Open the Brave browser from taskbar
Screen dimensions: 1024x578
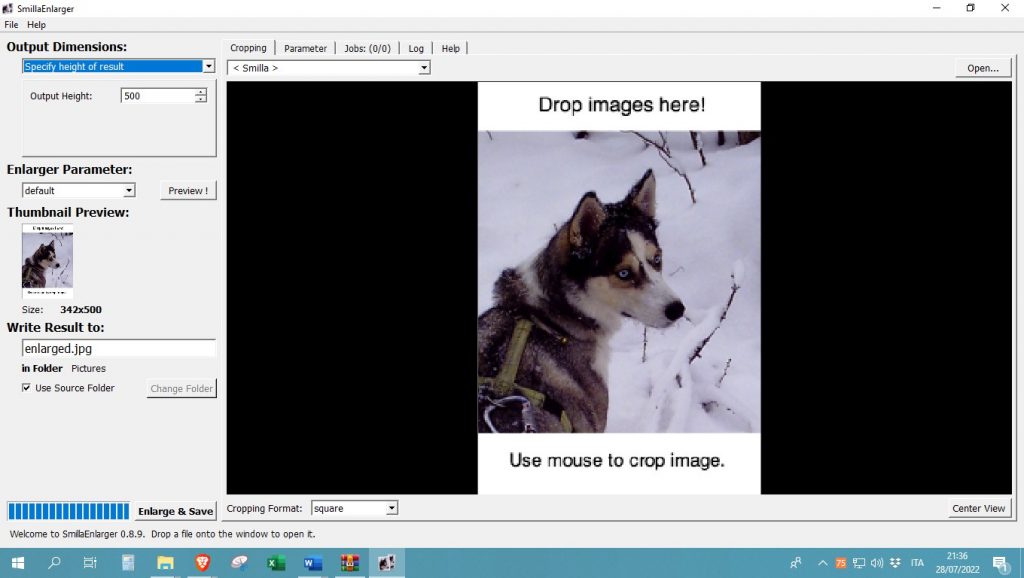pos(202,563)
